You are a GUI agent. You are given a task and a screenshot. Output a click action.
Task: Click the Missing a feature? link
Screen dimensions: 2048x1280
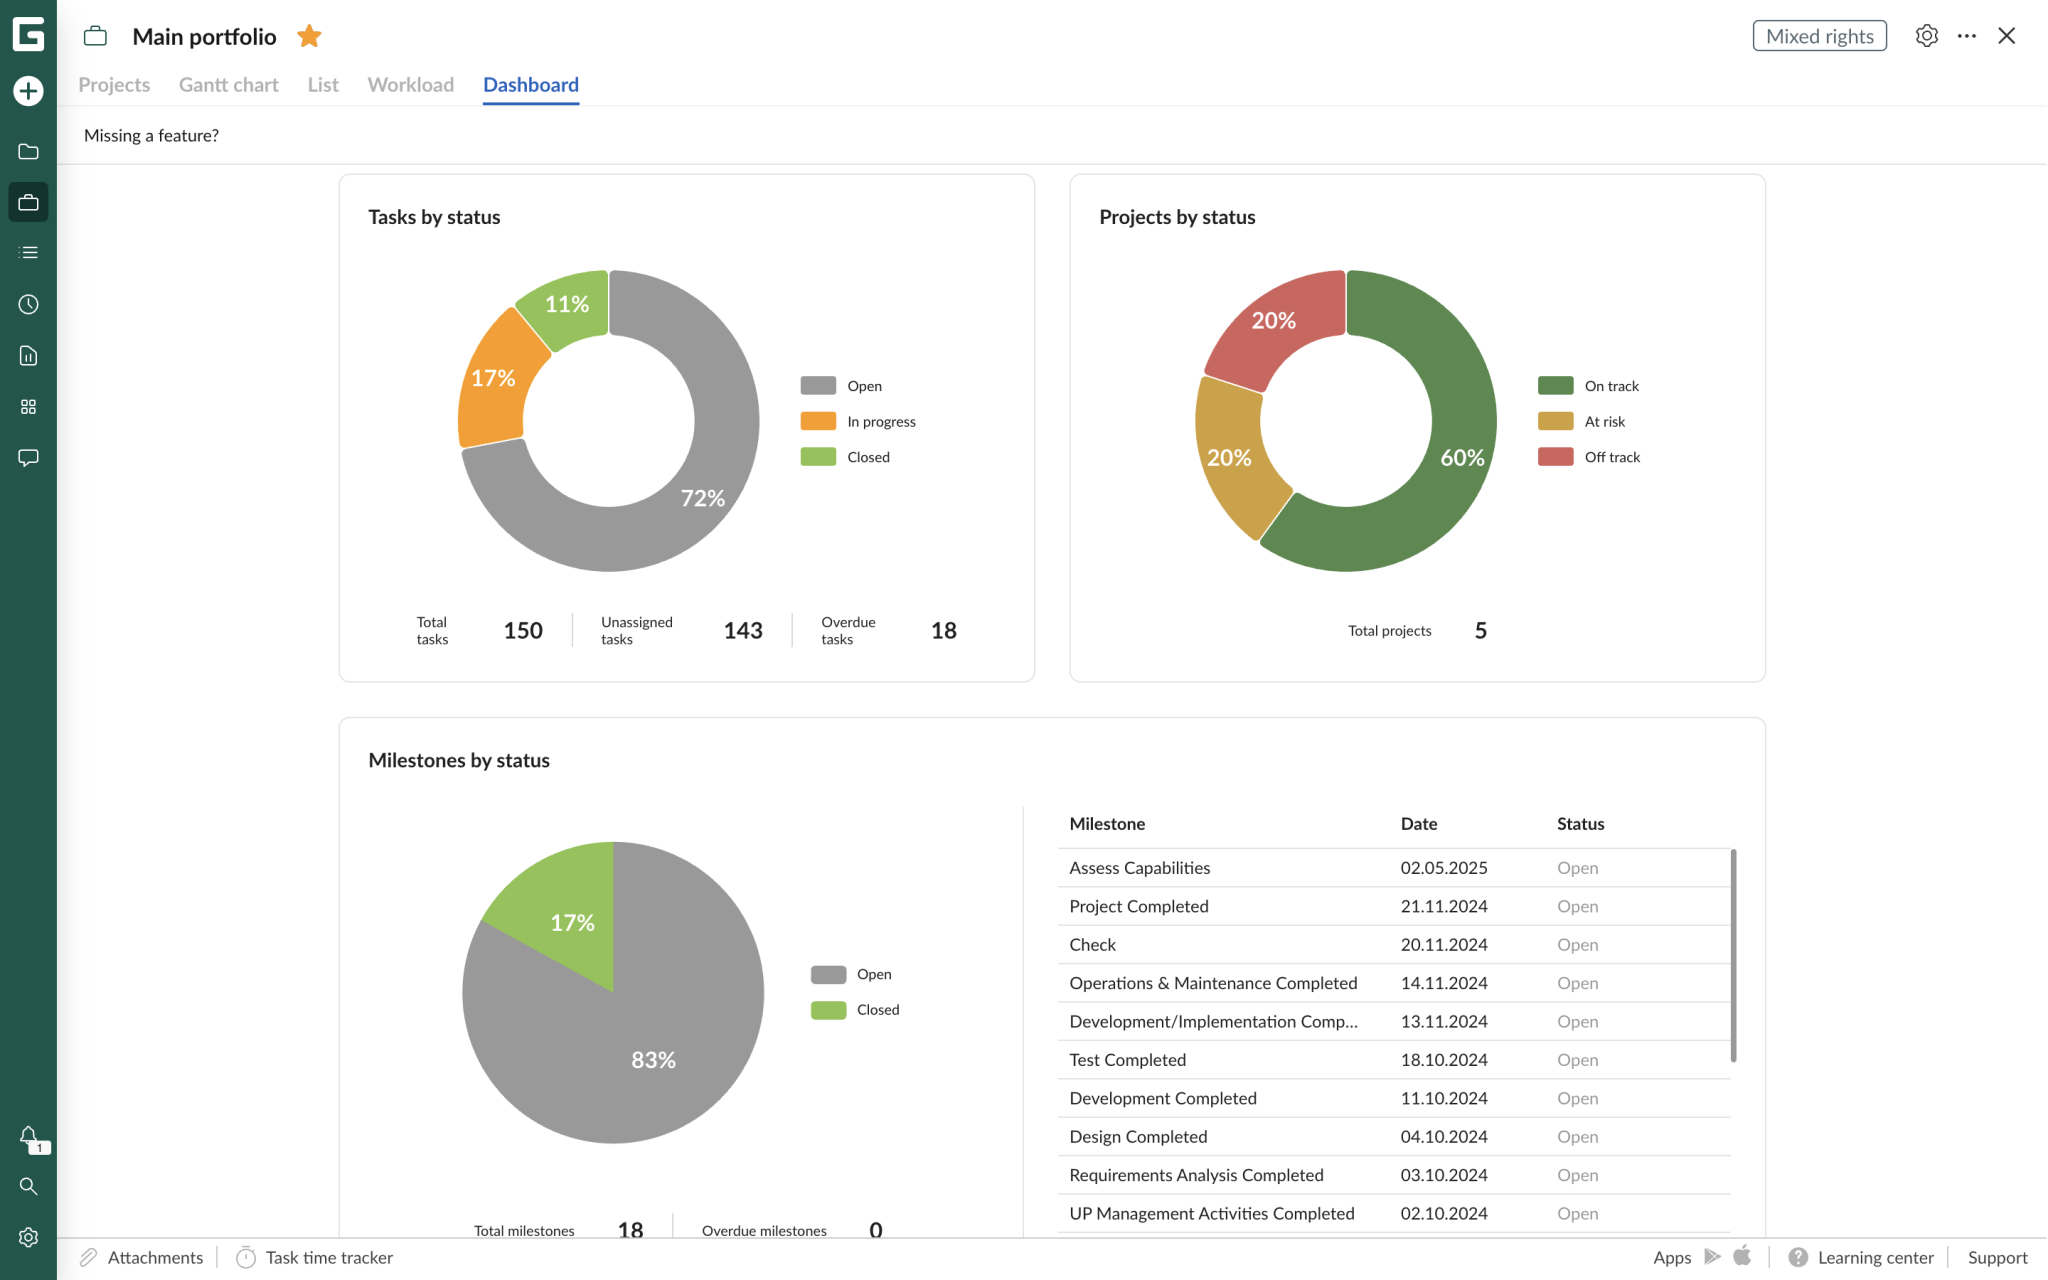[x=151, y=135]
